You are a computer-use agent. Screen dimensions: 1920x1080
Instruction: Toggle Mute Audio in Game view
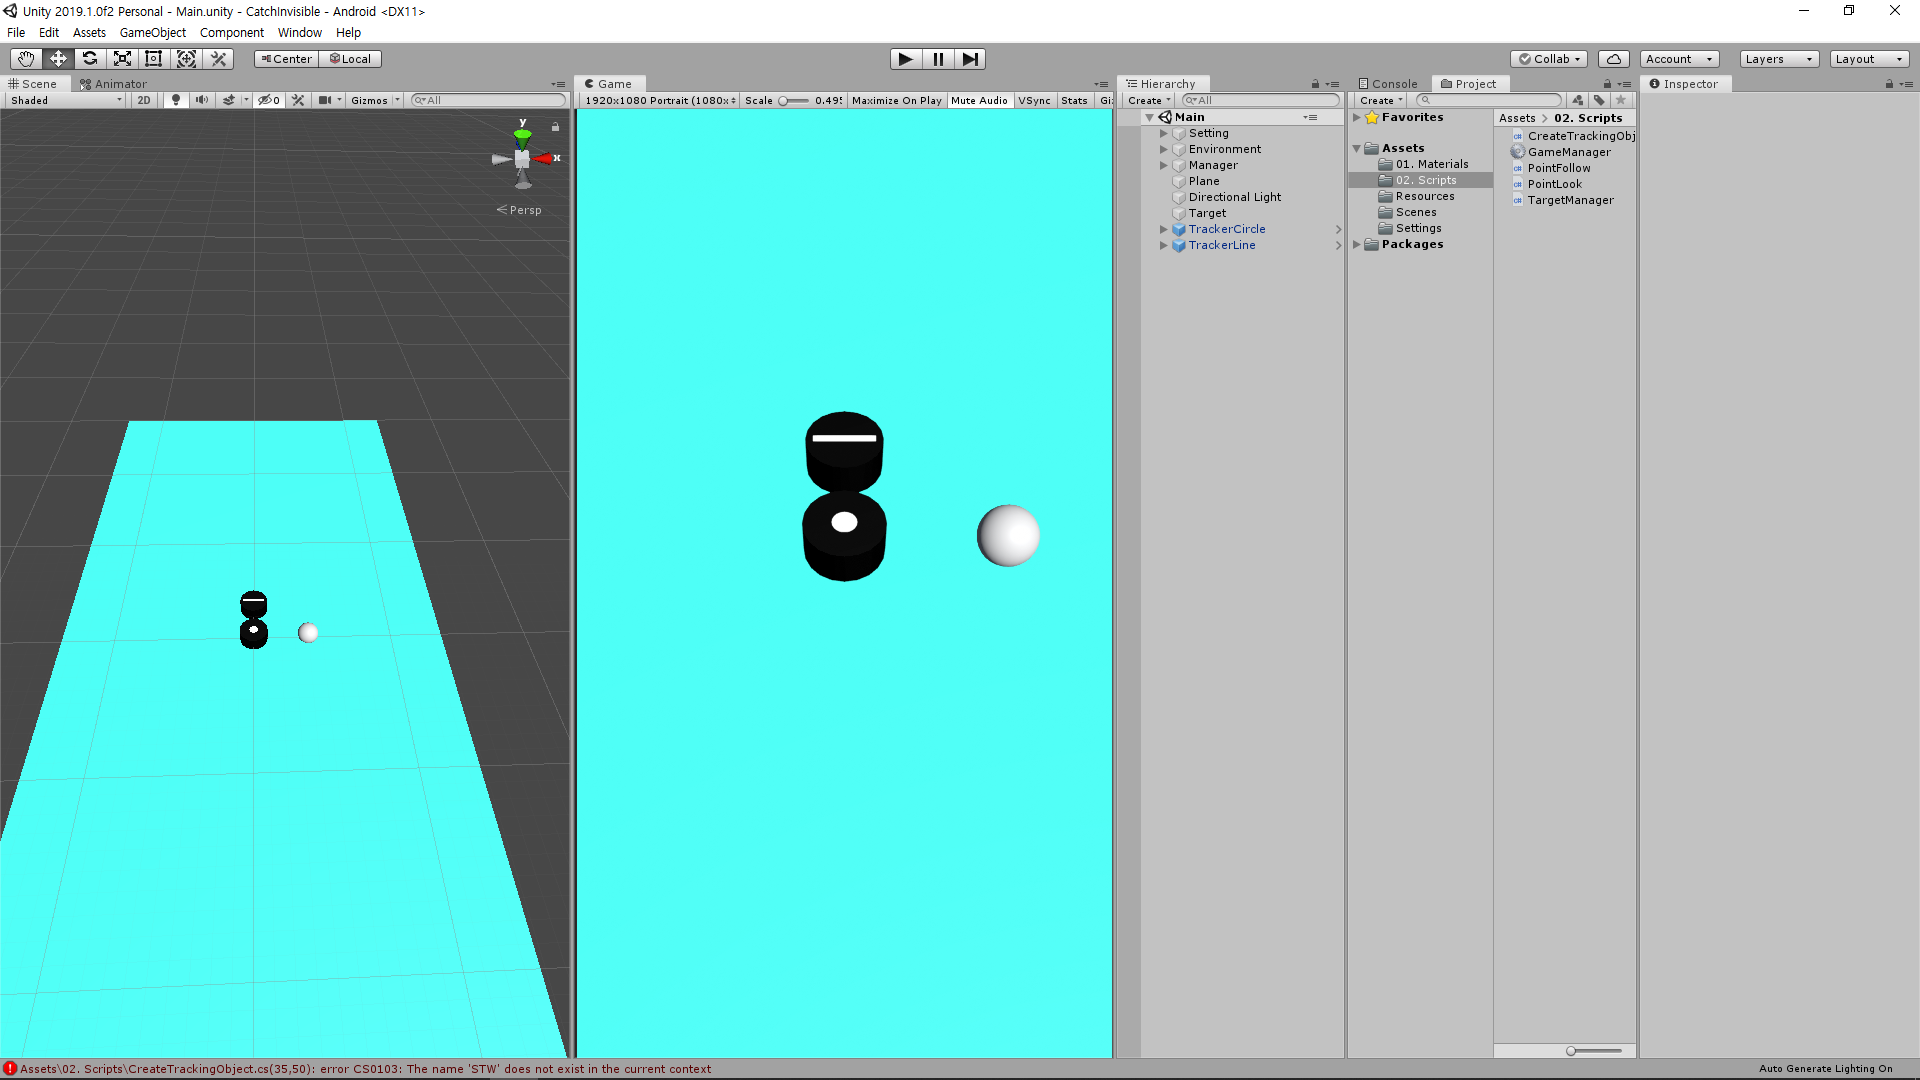click(979, 100)
